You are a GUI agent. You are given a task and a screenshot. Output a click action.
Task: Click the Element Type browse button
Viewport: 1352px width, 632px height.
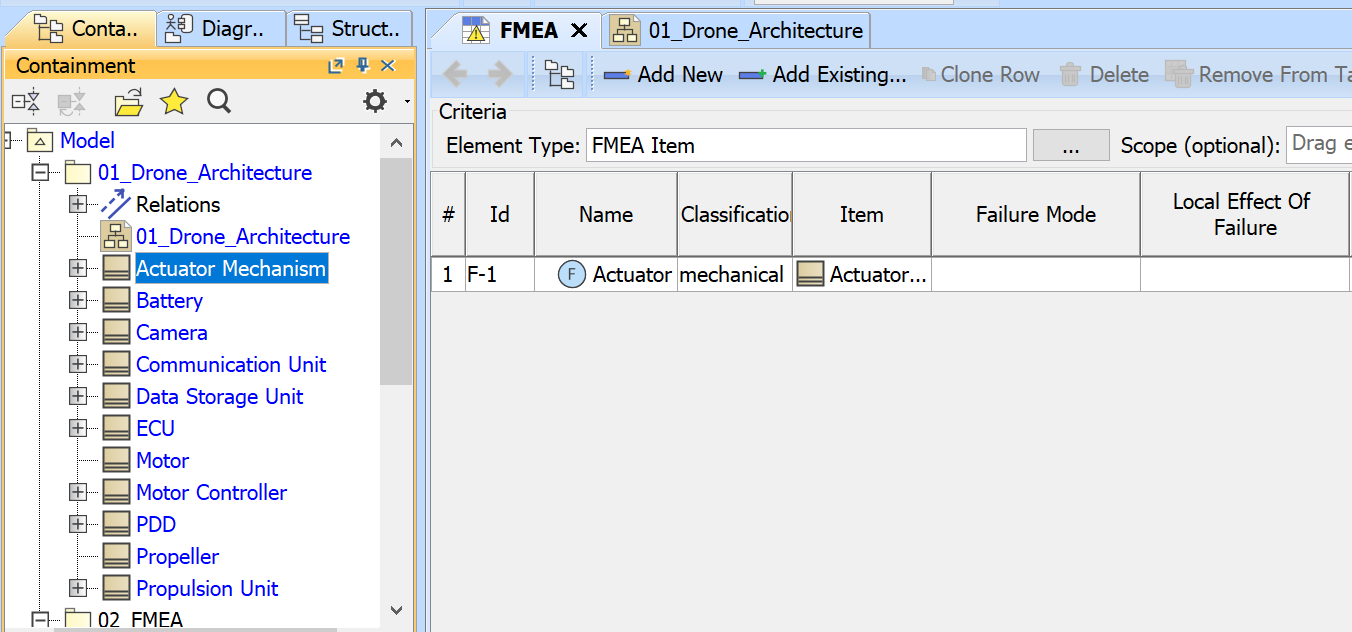click(x=1071, y=145)
